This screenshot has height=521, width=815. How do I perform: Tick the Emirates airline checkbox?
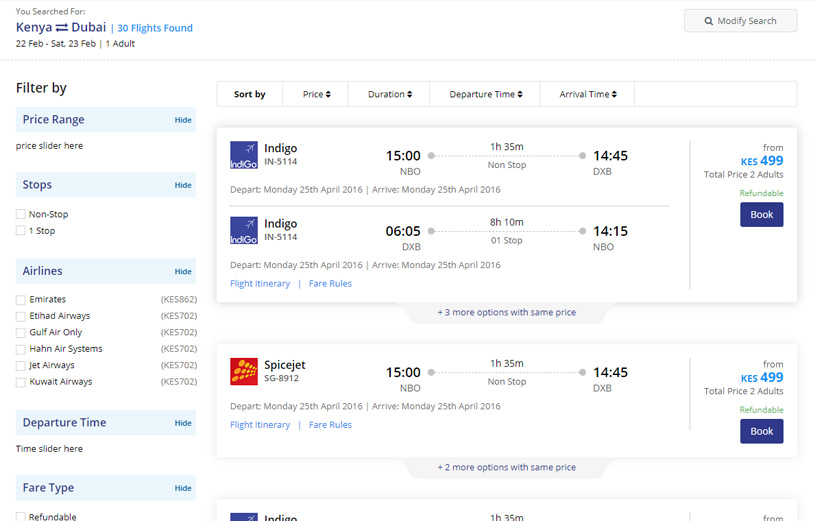coord(21,299)
